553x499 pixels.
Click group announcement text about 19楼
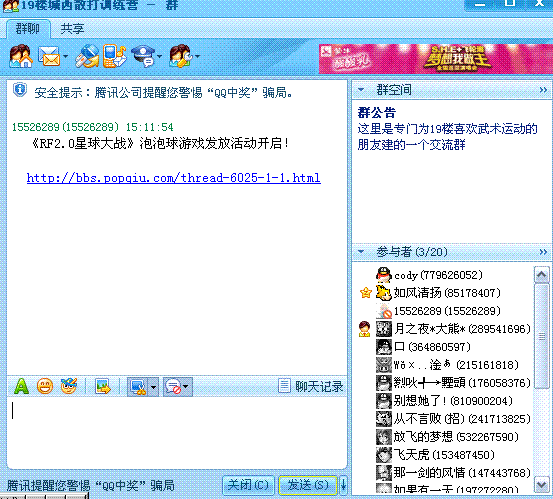(x=447, y=137)
